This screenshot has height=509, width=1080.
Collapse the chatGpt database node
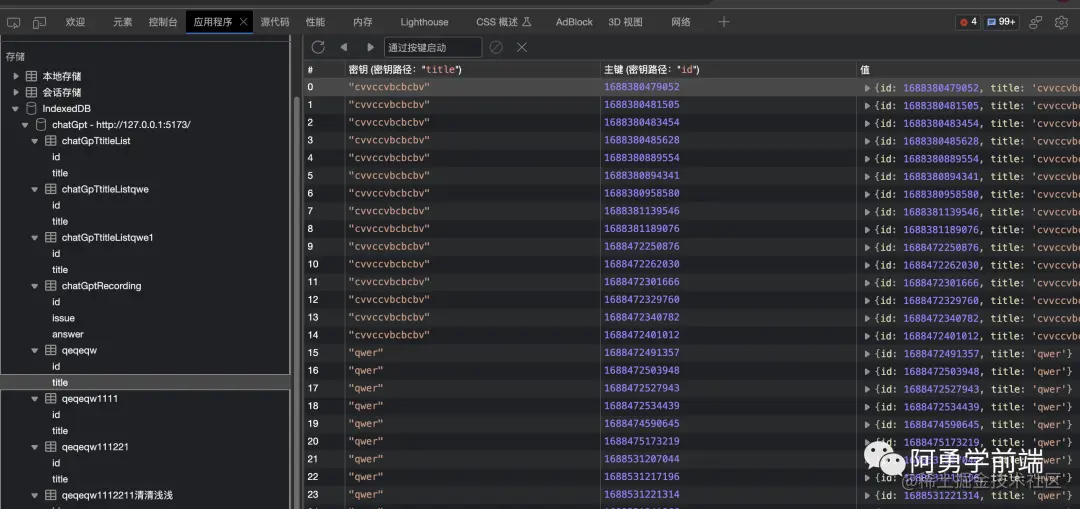point(25,125)
